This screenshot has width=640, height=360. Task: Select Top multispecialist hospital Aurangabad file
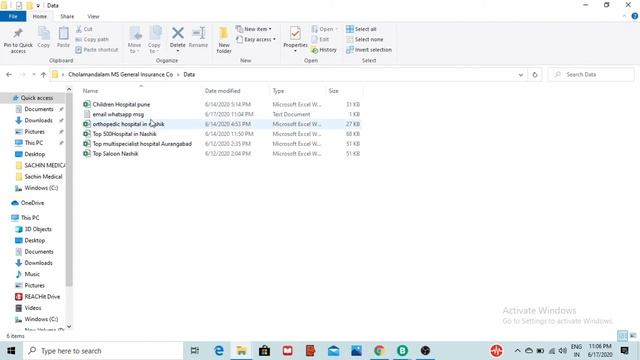click(x=142, y=144)
